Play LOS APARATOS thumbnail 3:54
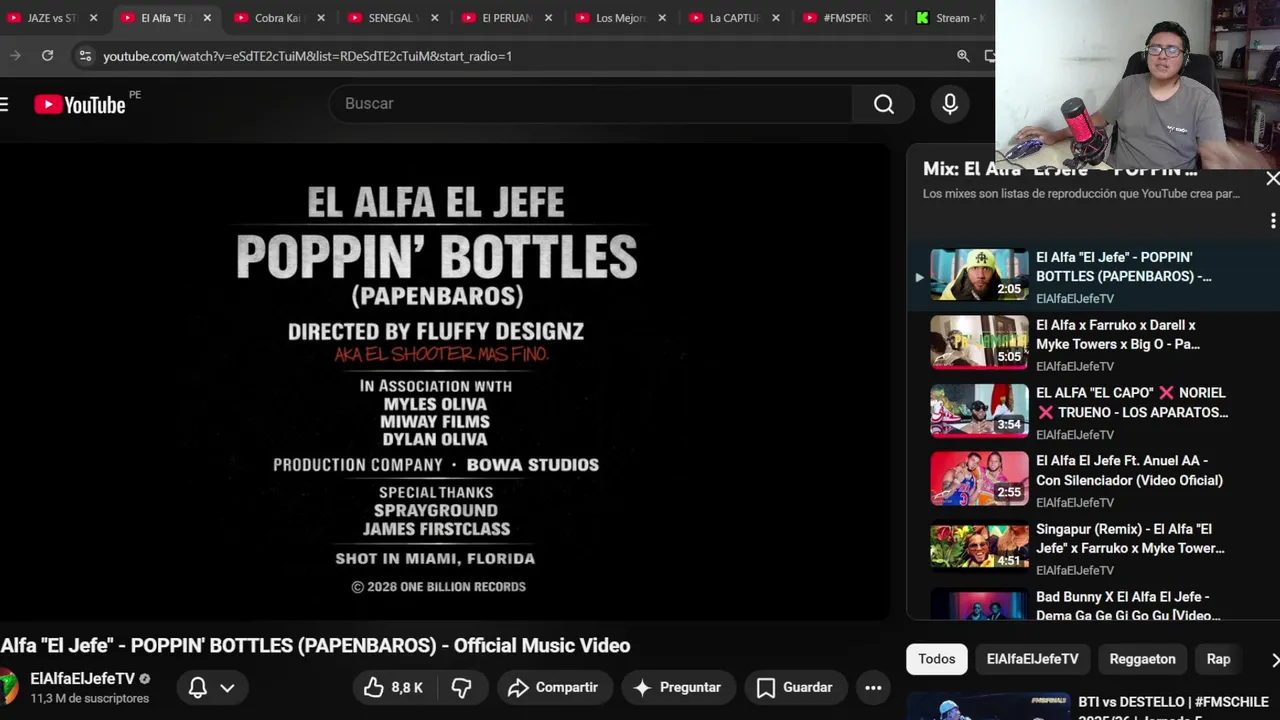1280x720 pixels. (979, 410)
